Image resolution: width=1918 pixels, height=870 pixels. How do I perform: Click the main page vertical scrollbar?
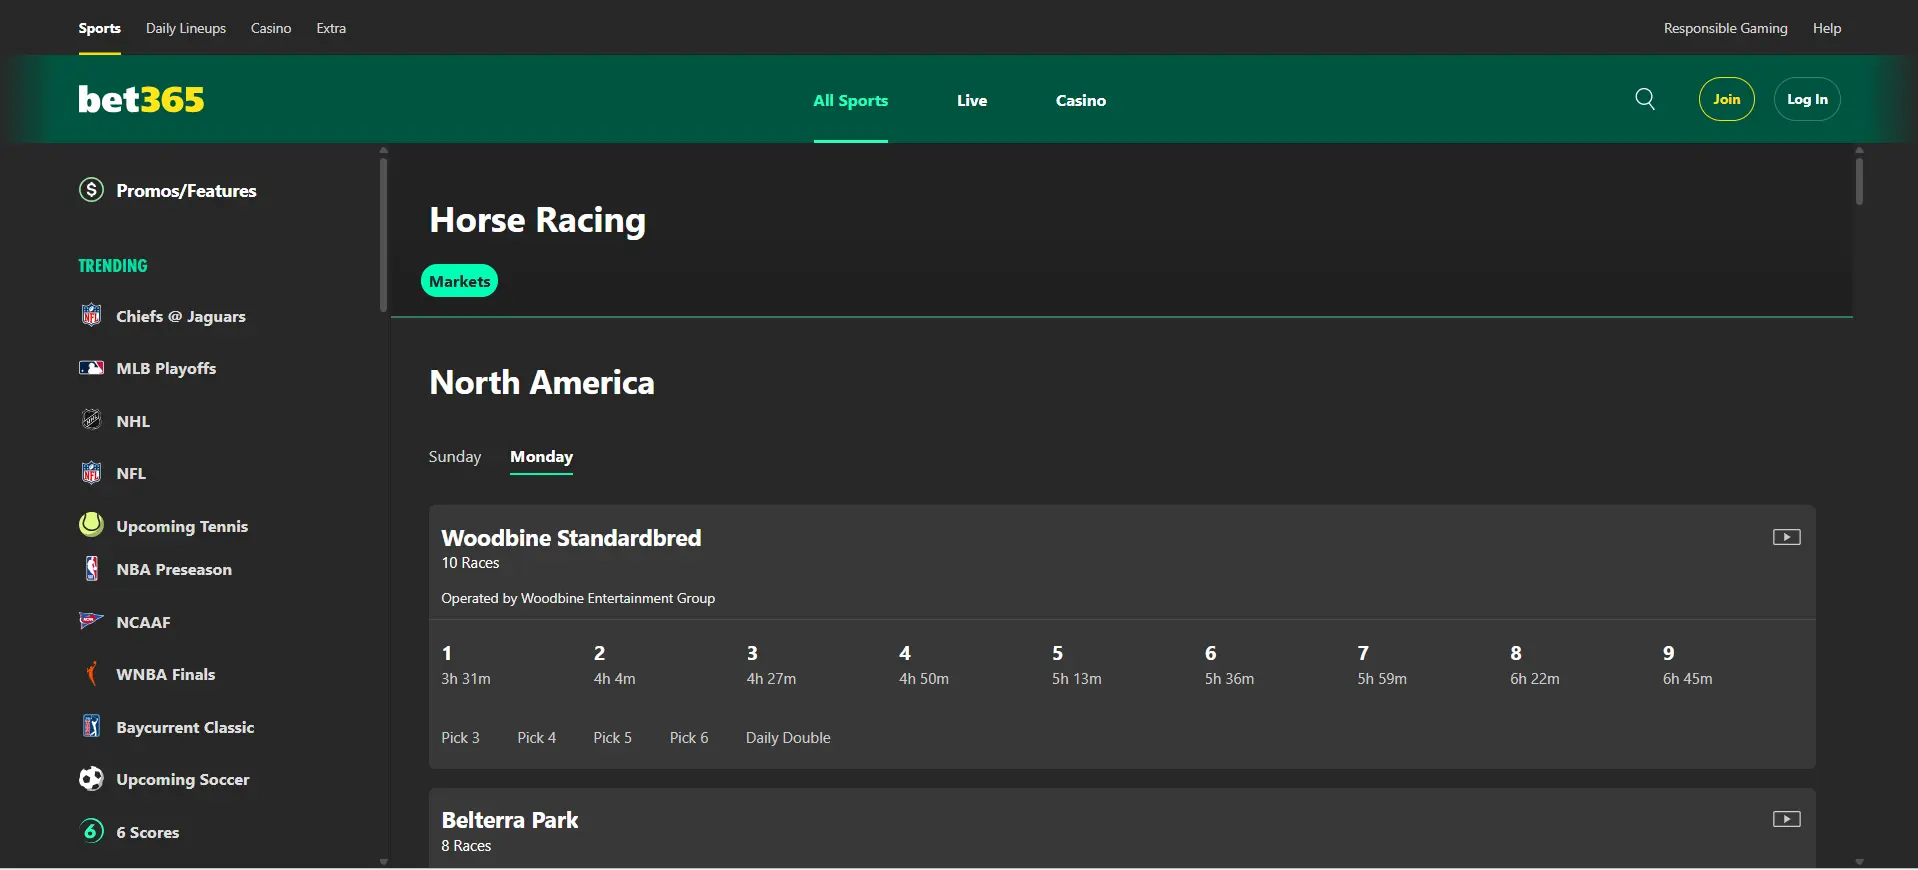[1859, 182]
